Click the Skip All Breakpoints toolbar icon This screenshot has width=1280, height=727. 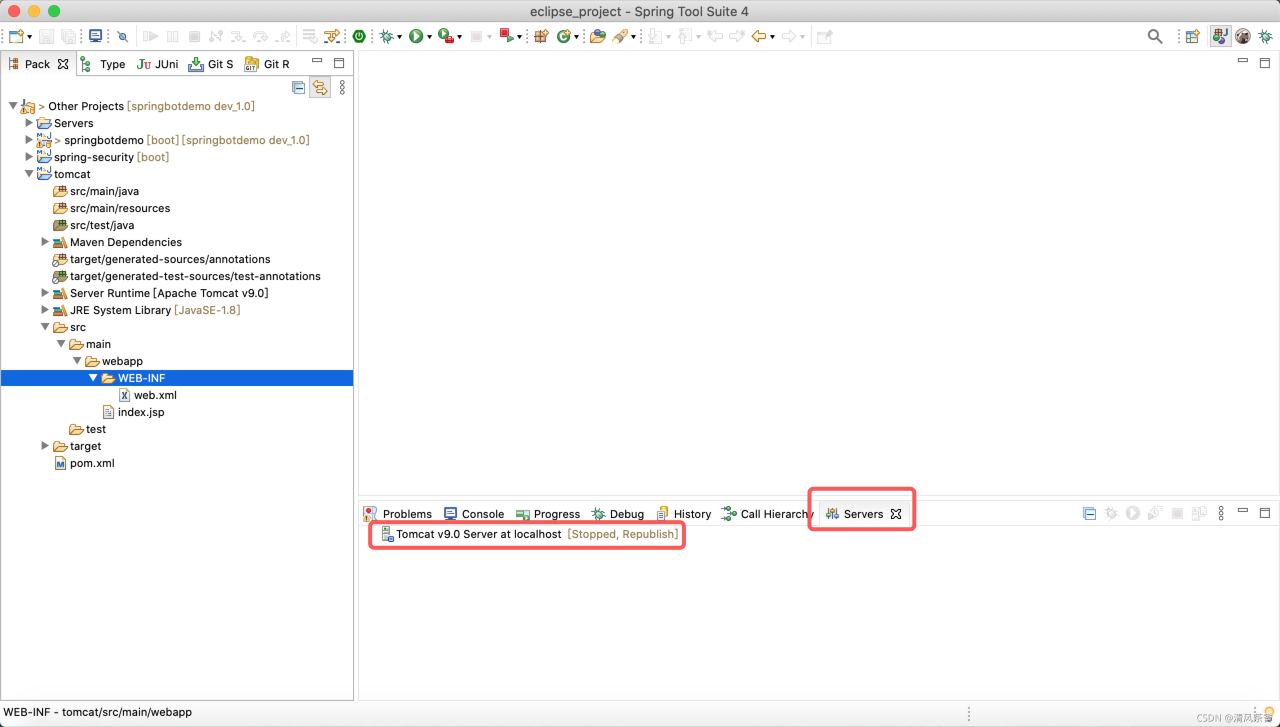coord(122,36)
